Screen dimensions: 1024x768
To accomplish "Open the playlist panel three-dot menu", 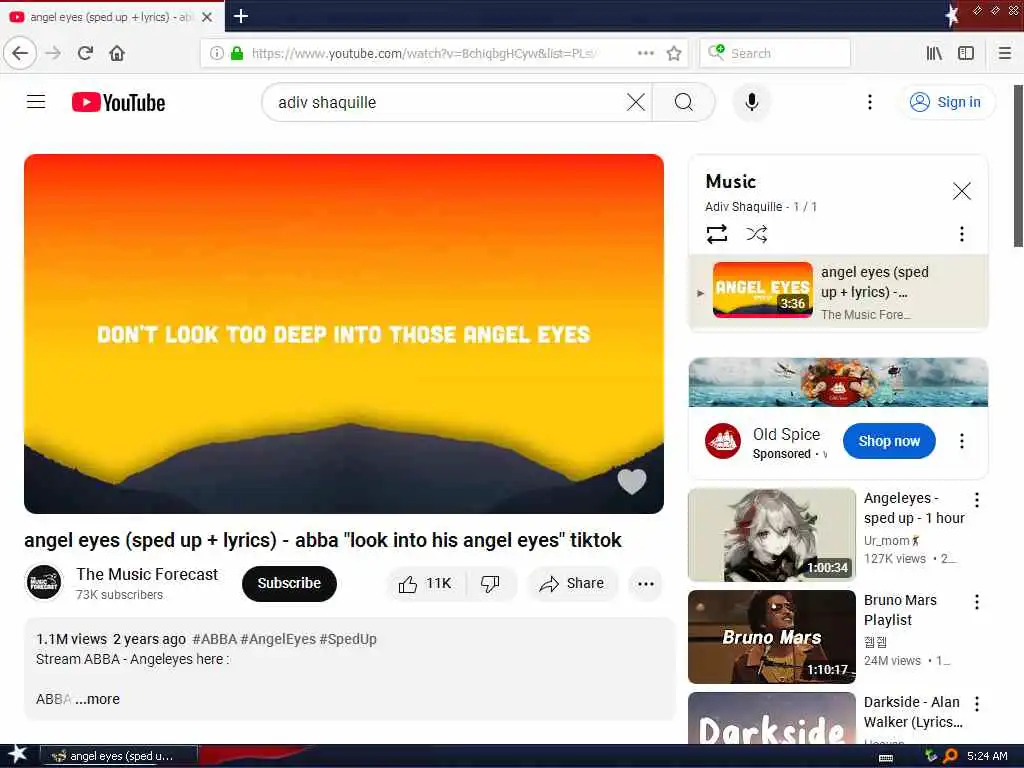I will (961, 234).
